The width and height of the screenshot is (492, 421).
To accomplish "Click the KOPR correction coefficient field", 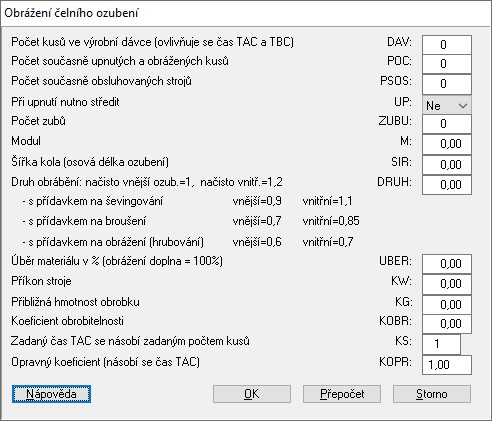I will pos(447,365).
